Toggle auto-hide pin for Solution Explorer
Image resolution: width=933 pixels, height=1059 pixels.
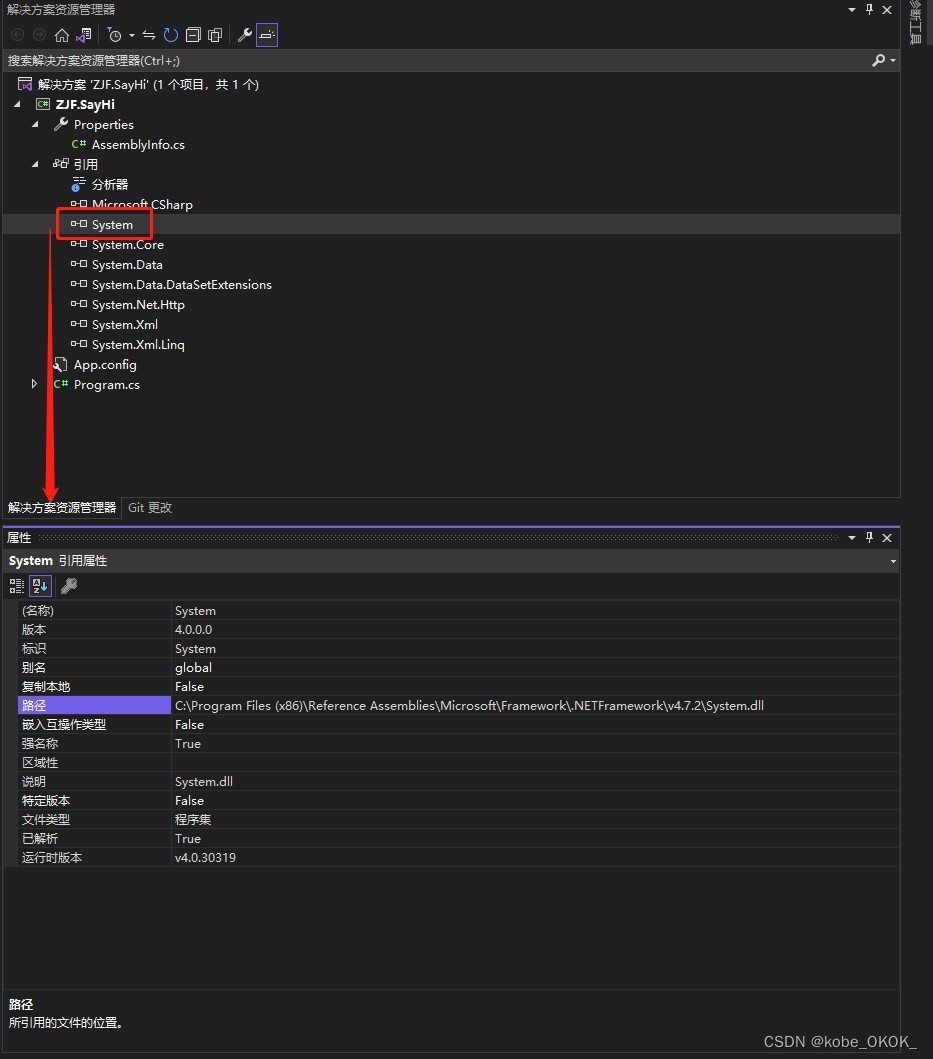[869, 9]
